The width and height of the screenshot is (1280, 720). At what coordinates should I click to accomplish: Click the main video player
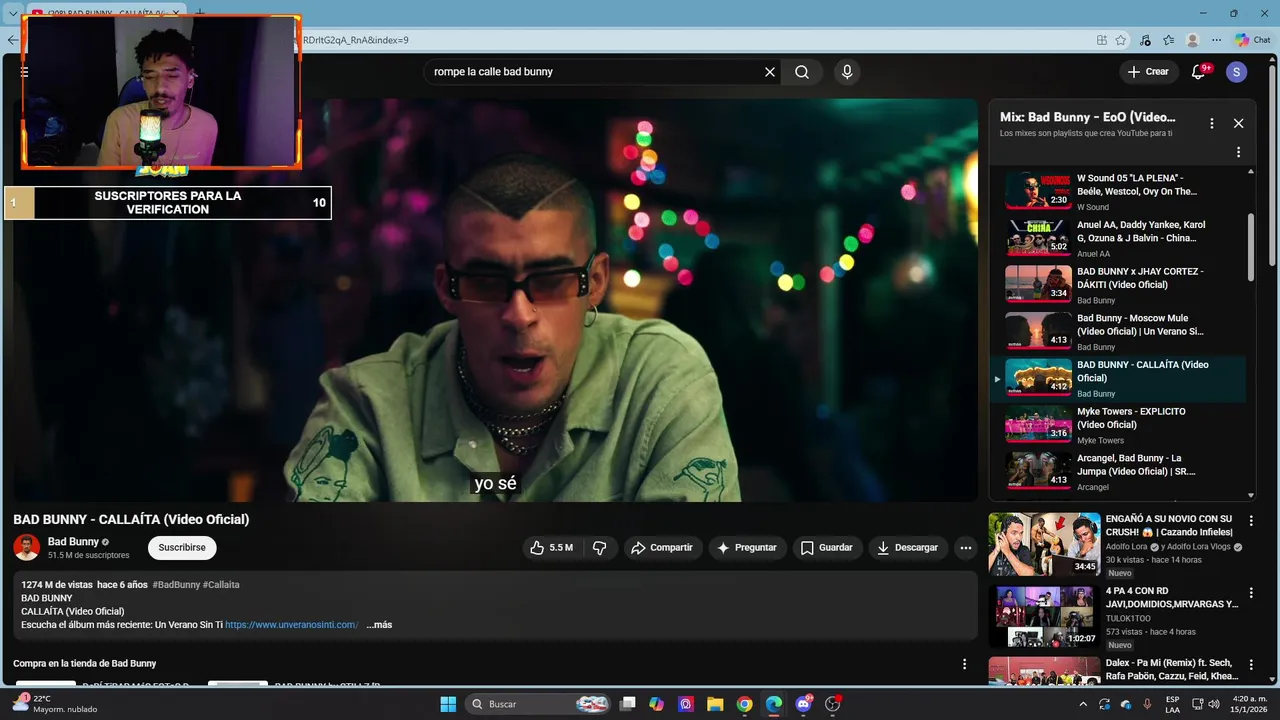tap(495, 300)
